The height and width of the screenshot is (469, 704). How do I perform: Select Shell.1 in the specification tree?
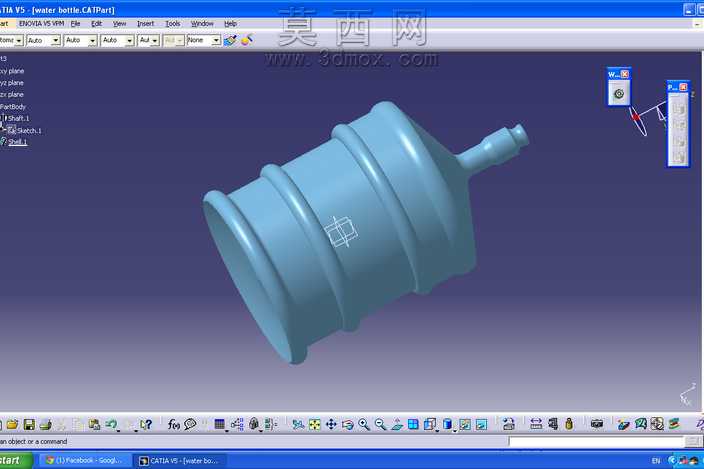tap(18, 142)
